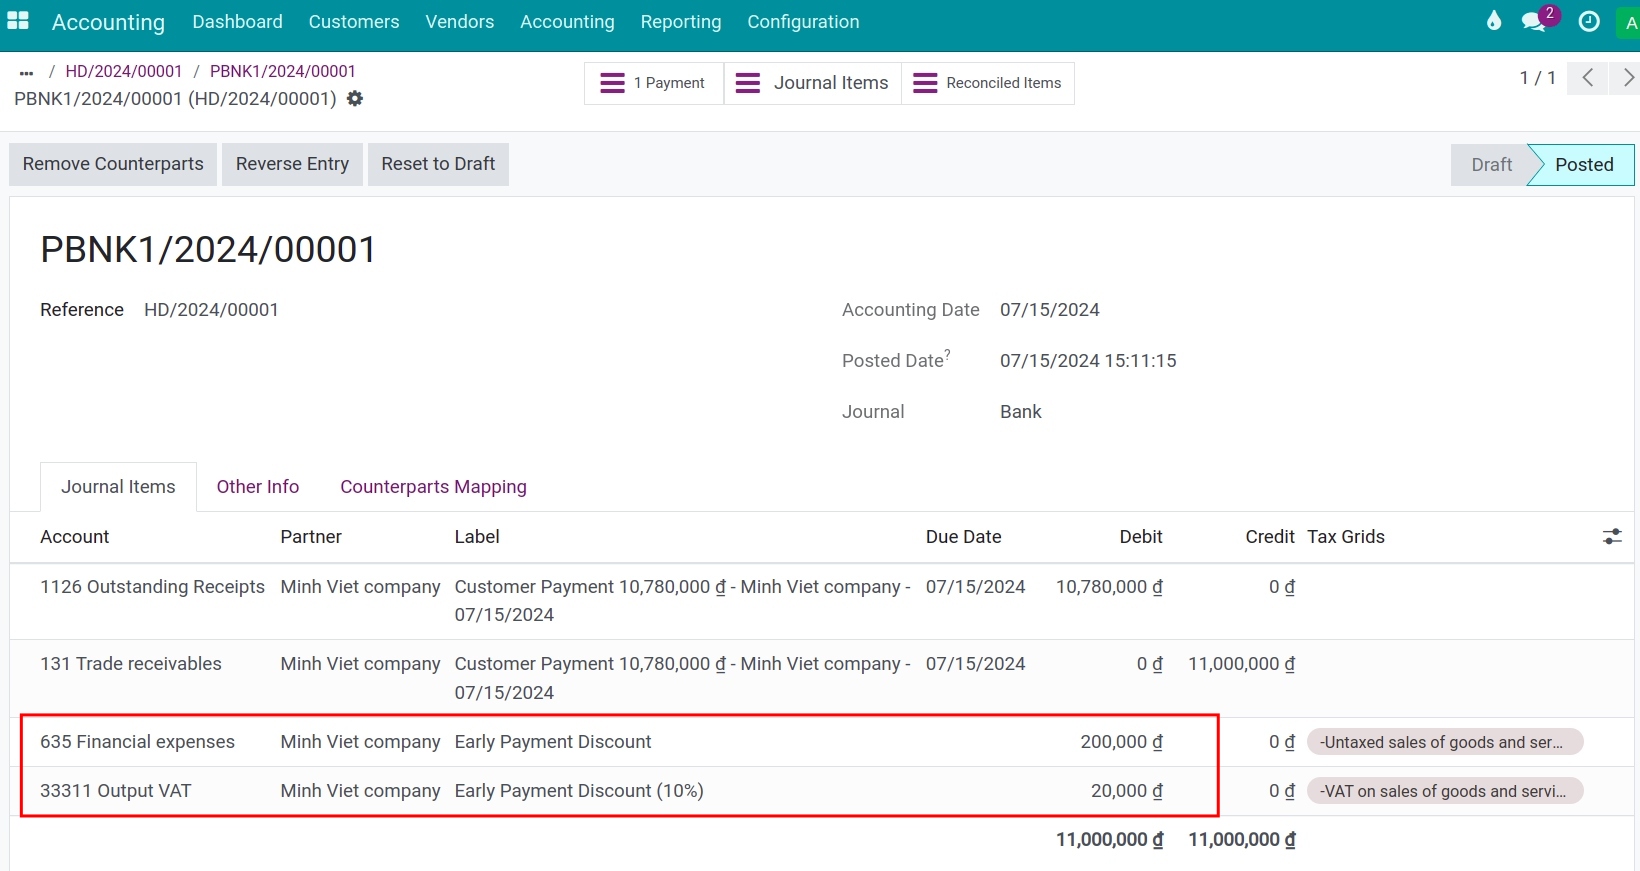Go to next record arrow
The height and width of the screenshot is (871, 1640).
(x=1626, y=78)
